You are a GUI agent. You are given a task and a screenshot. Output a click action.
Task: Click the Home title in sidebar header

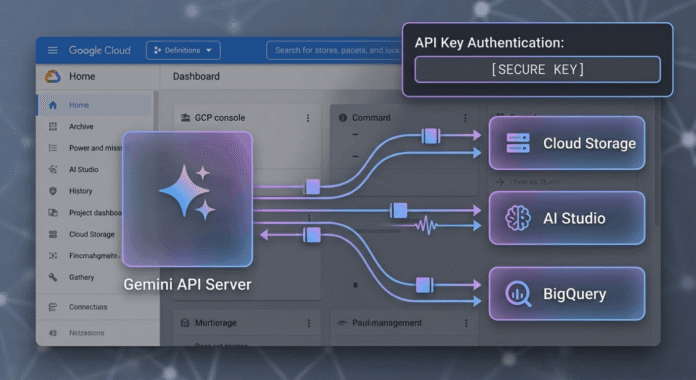[82, 76]
